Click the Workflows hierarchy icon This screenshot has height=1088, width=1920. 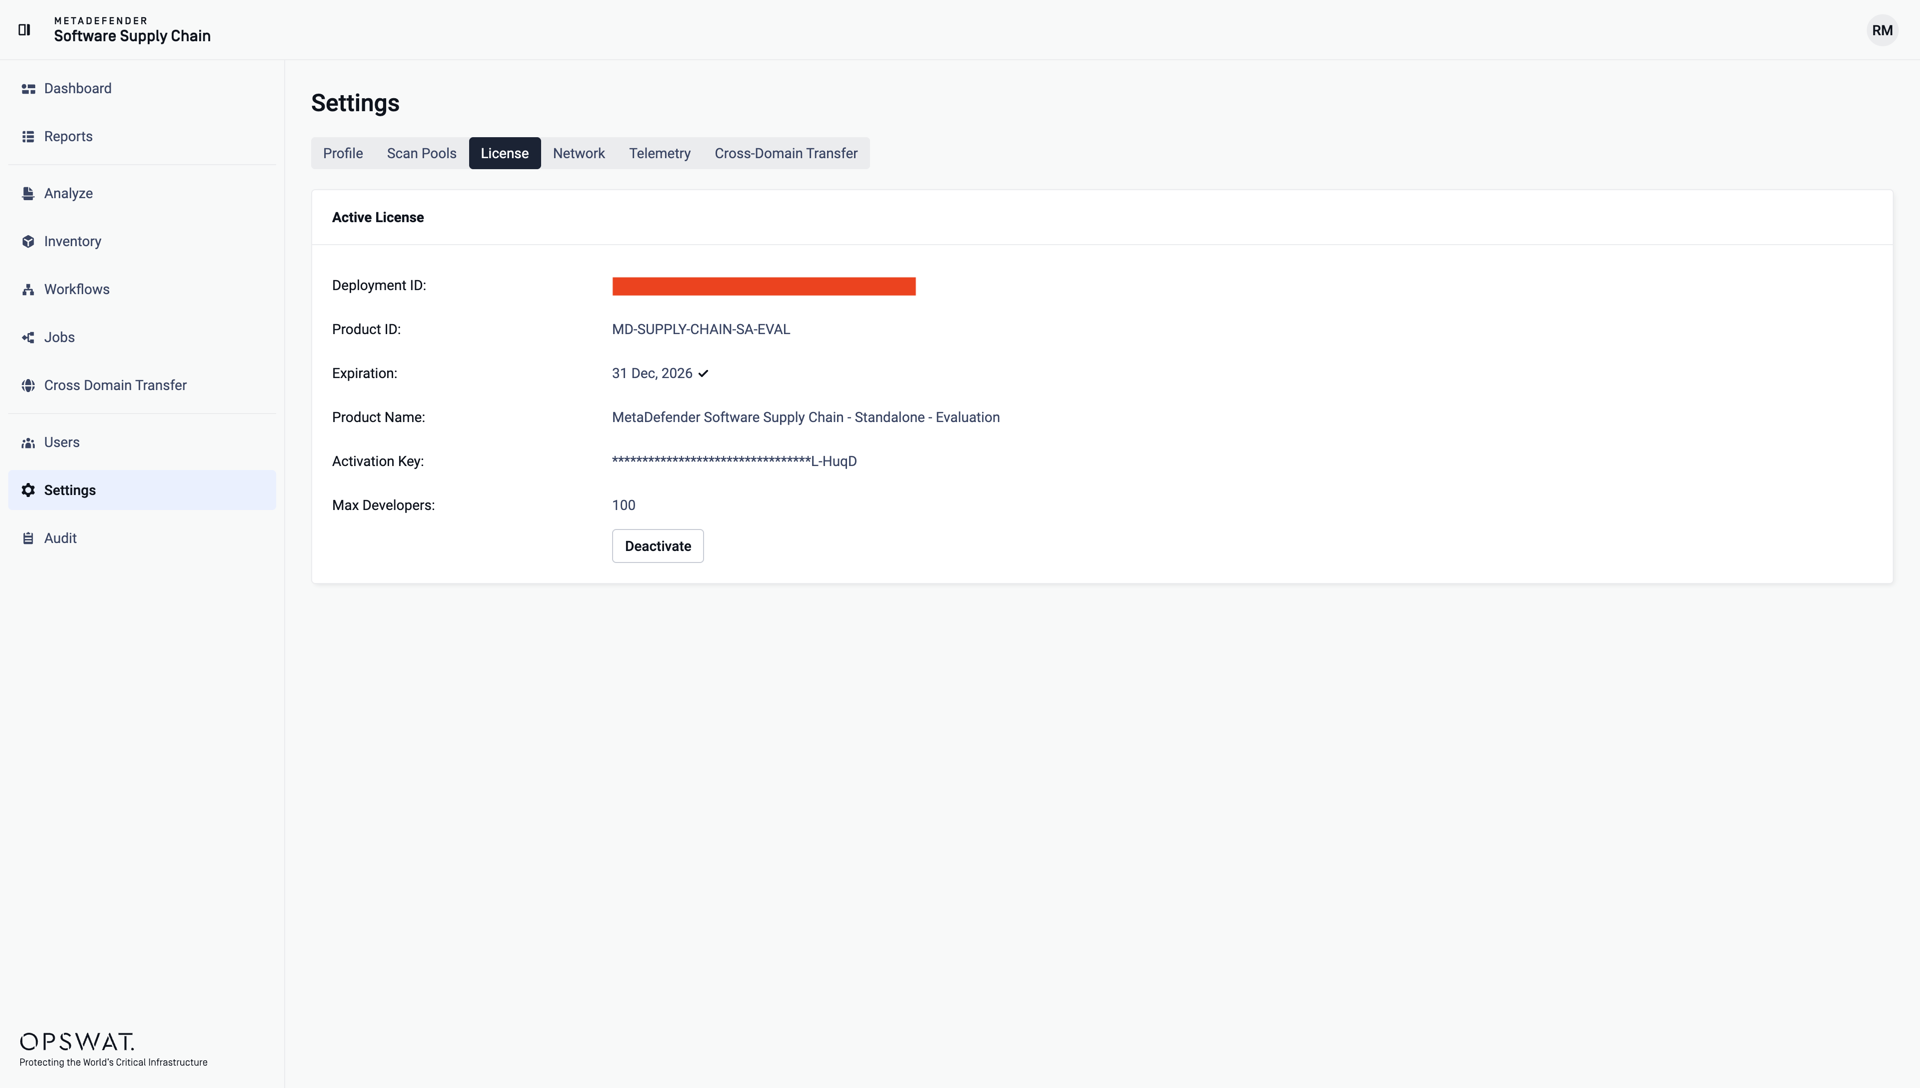point(28,290)
